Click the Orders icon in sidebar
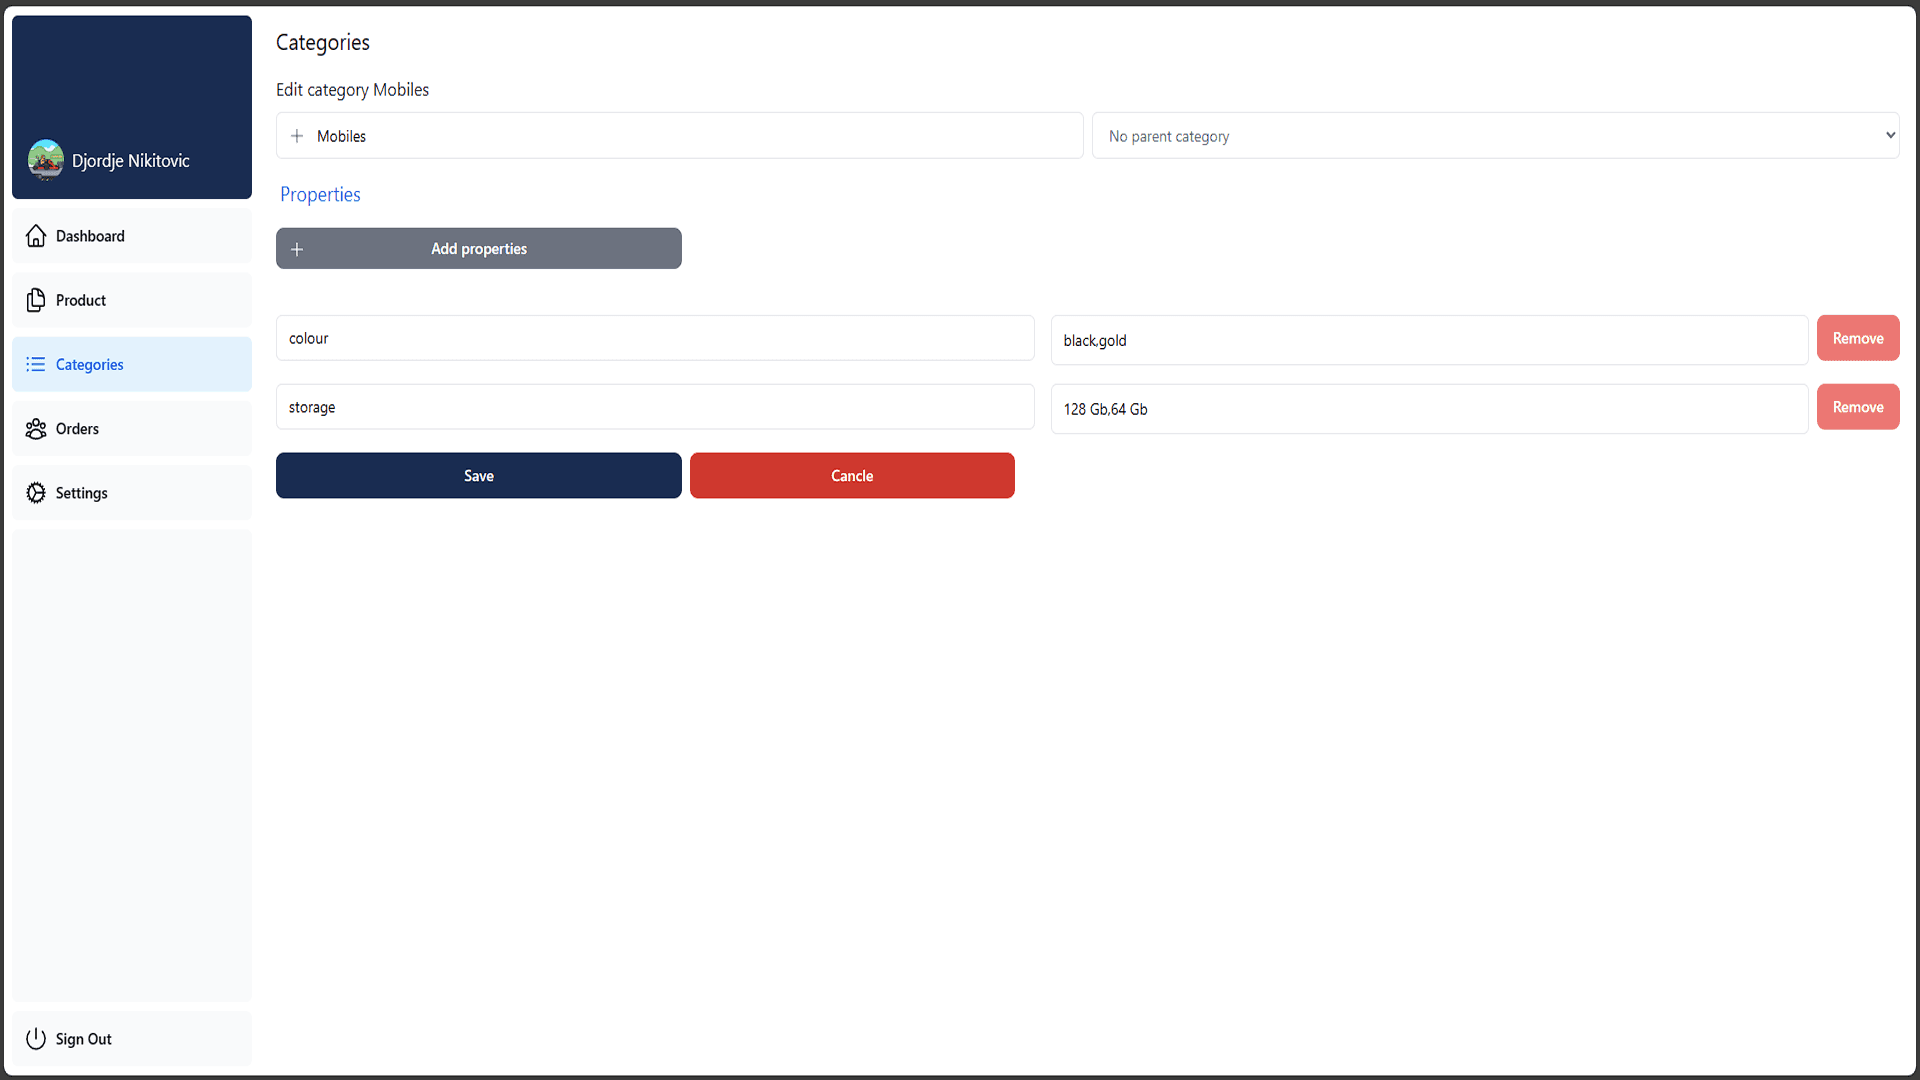Image resolution: width=1920 pixels, height=1080 pixels. click(34, 429)
